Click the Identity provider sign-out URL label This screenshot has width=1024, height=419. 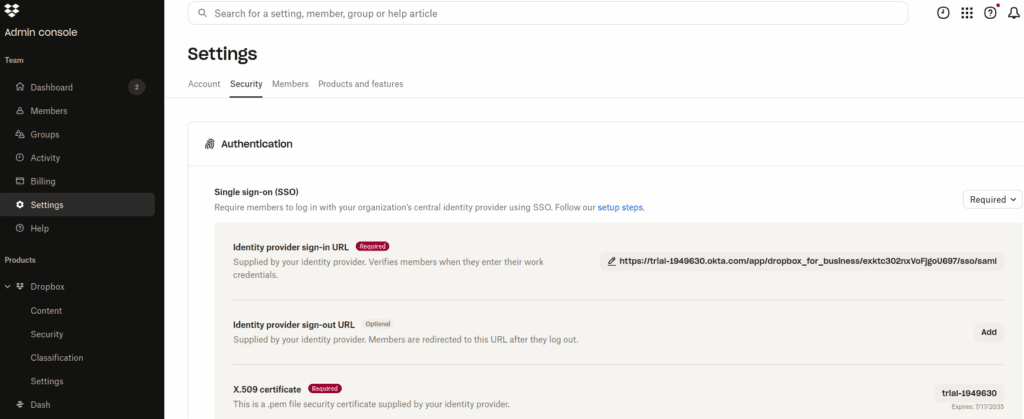pos(294,324)
